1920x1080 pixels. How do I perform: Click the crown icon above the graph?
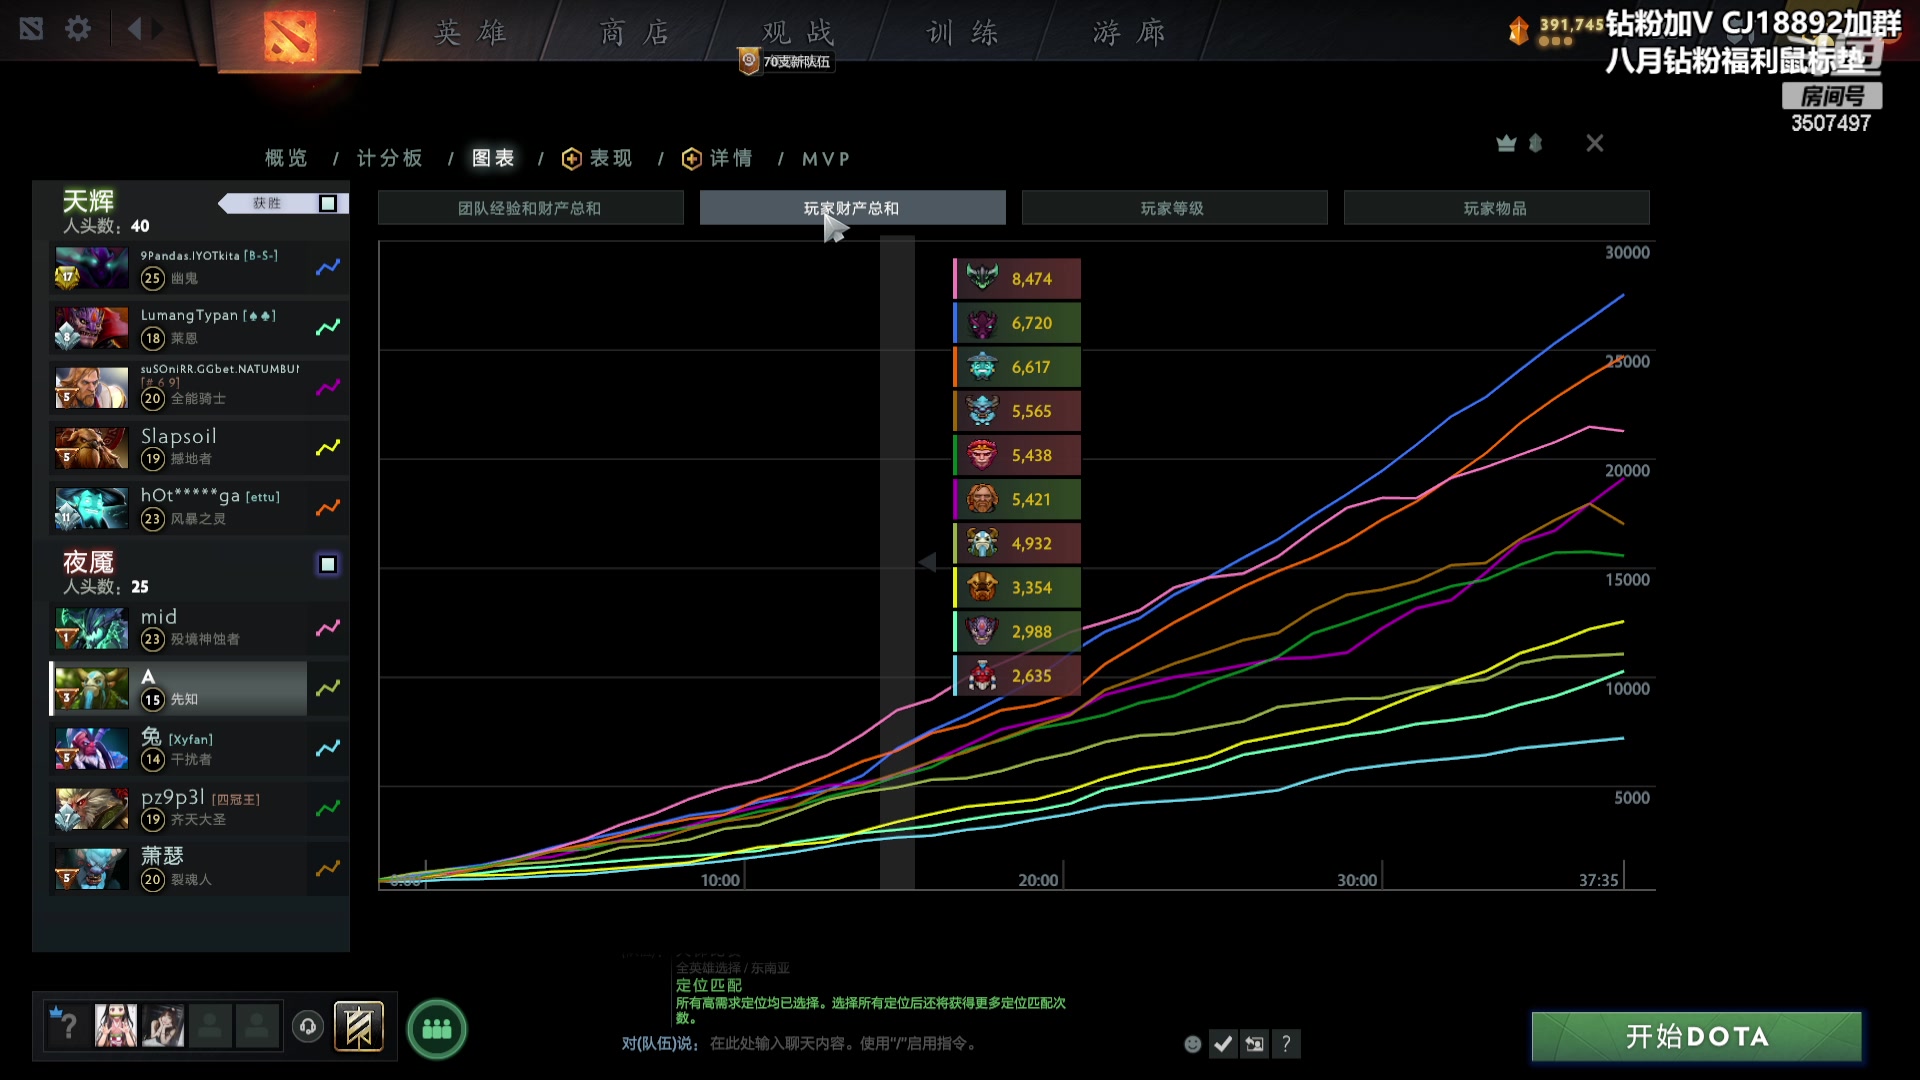(x=1506, y=143)
